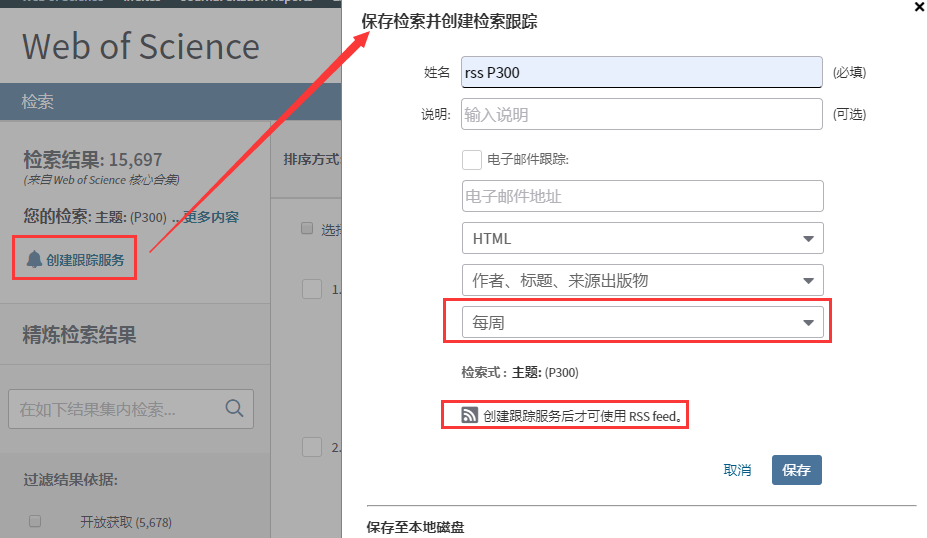Open the 每周 frequency dropdown

[x=643, y=322]
